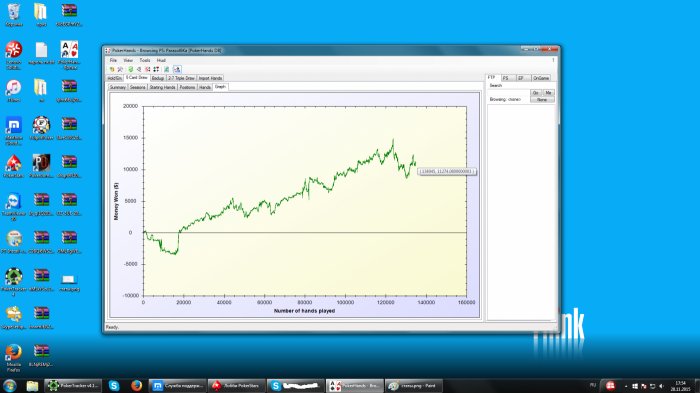
Task: Open the File menu
Action: point(113,60)
